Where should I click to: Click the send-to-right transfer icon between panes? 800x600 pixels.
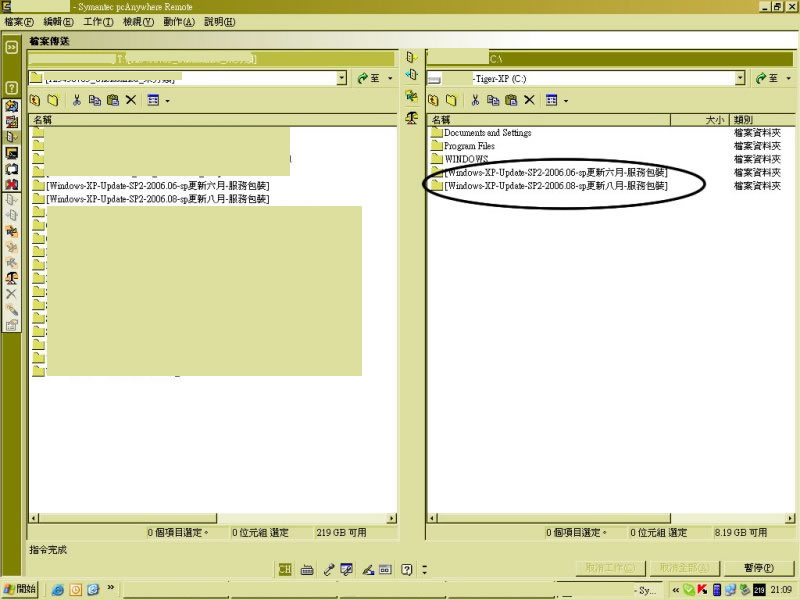click(412, 57)
